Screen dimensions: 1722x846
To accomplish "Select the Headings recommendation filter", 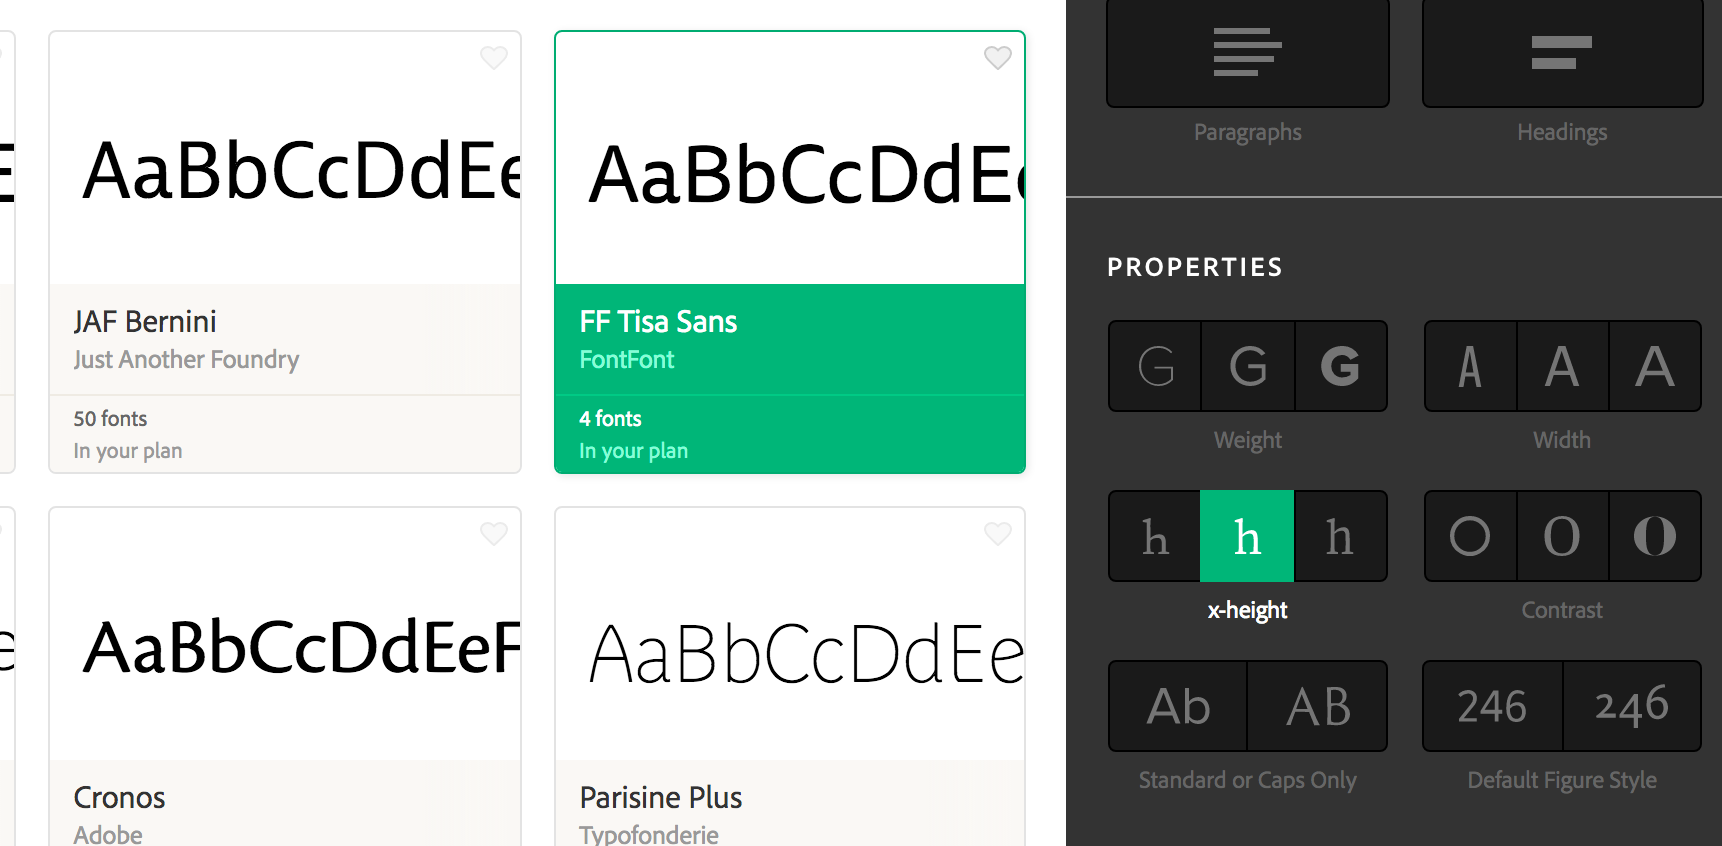I will [x=1562, y=53].
